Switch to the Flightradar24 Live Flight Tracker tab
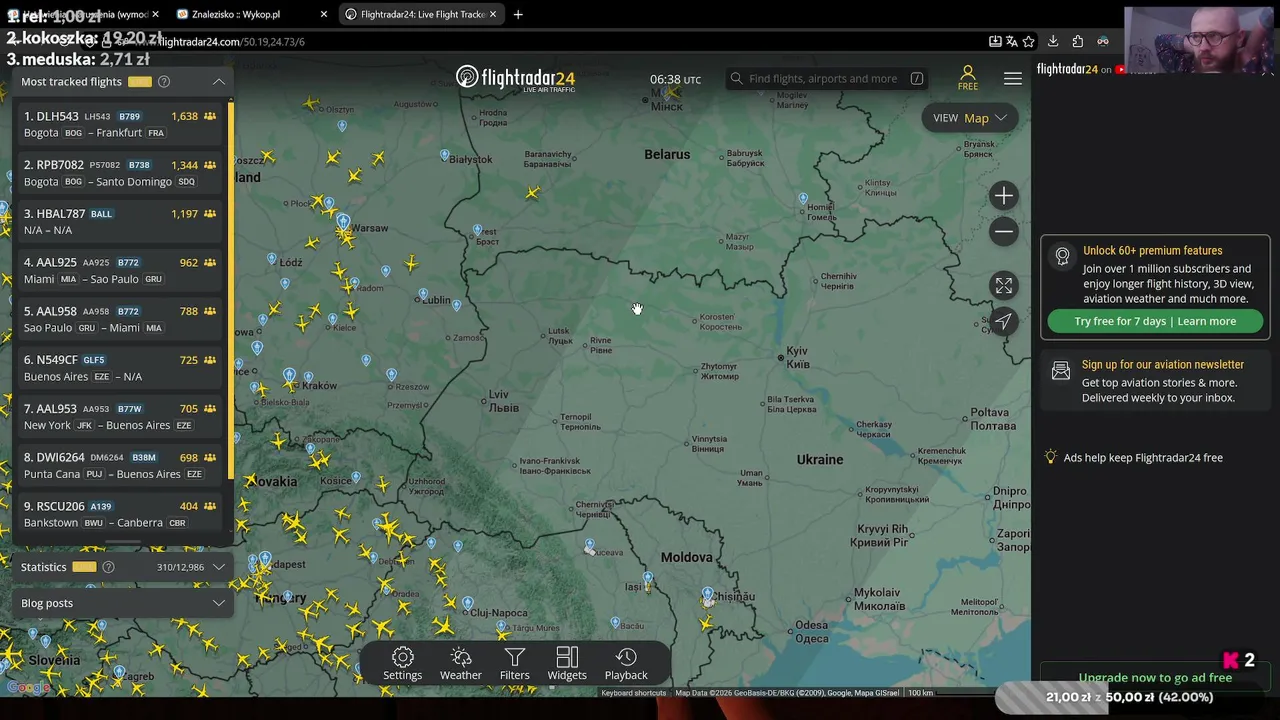The width and height of the screenshot is (1280, 720). [421, 14]
